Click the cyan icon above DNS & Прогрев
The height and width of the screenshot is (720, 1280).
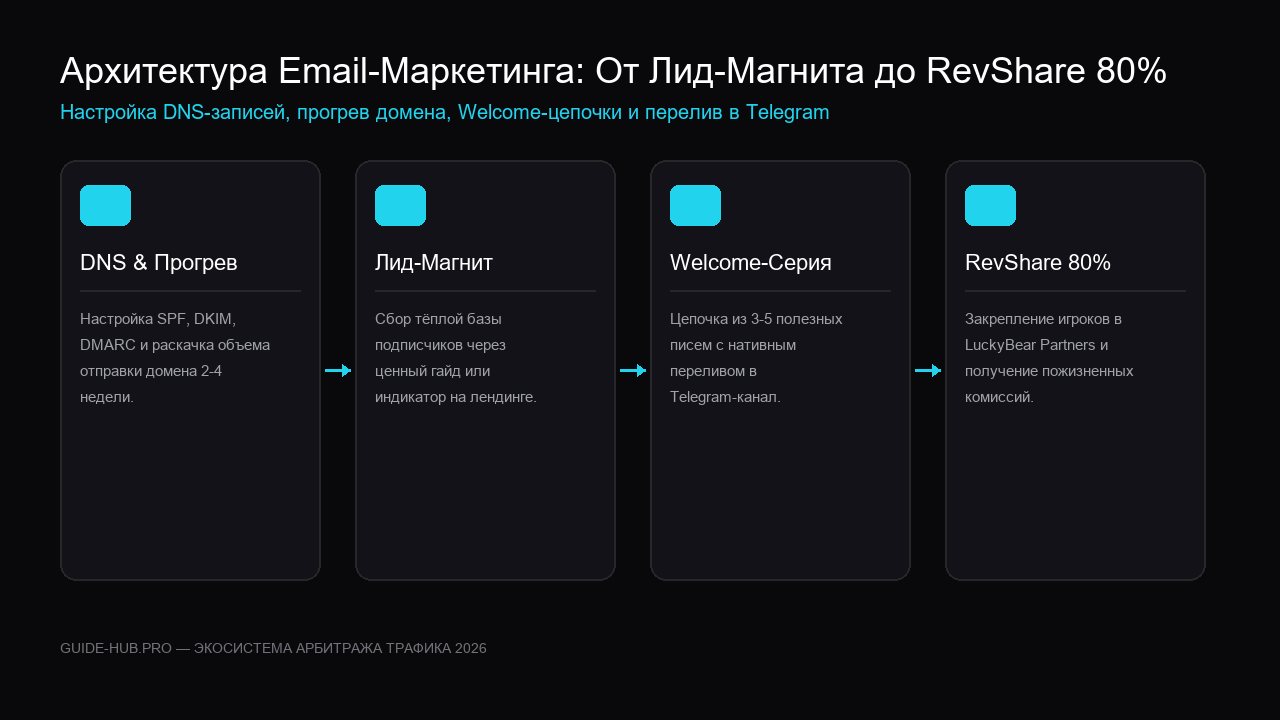pyautogui.click(x=105, y=205)
